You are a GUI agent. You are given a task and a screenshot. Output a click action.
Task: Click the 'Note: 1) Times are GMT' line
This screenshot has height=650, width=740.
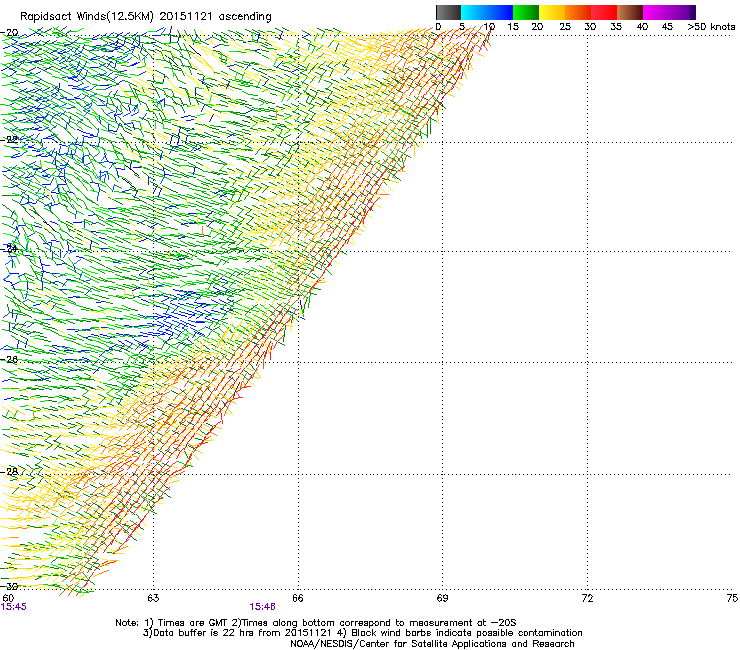[316, 623]
